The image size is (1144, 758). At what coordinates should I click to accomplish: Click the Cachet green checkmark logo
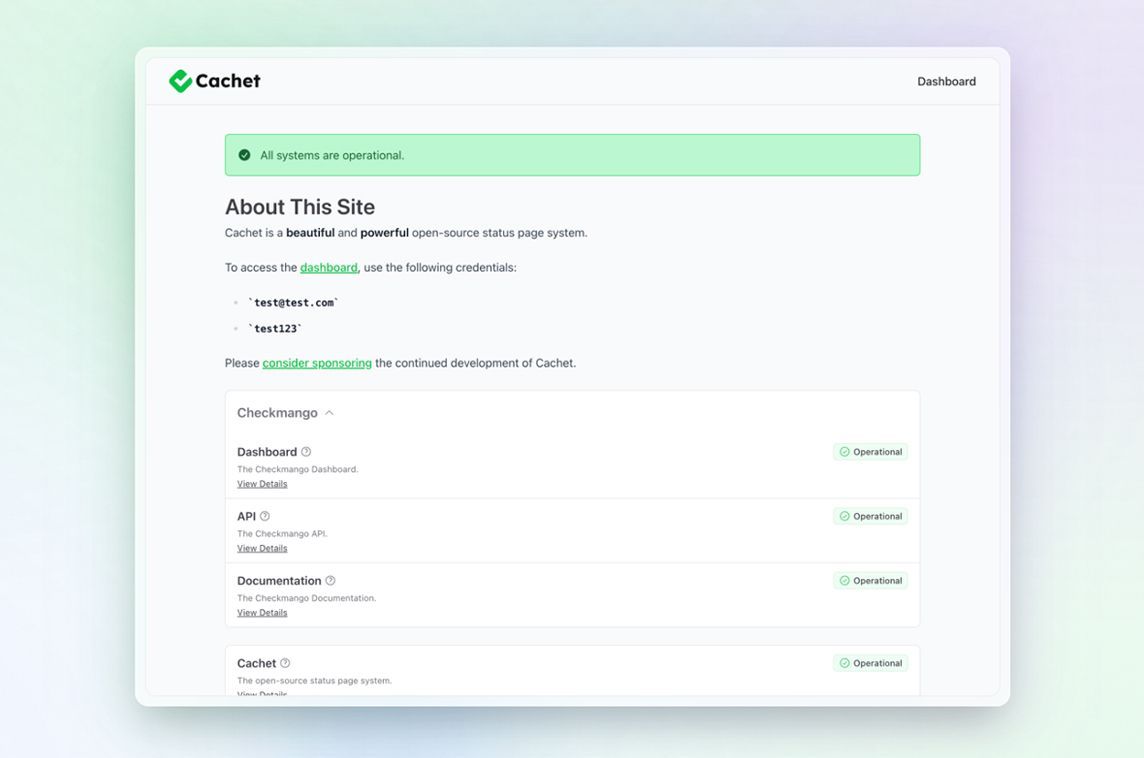pyautogui.click(x=180, y=81)
